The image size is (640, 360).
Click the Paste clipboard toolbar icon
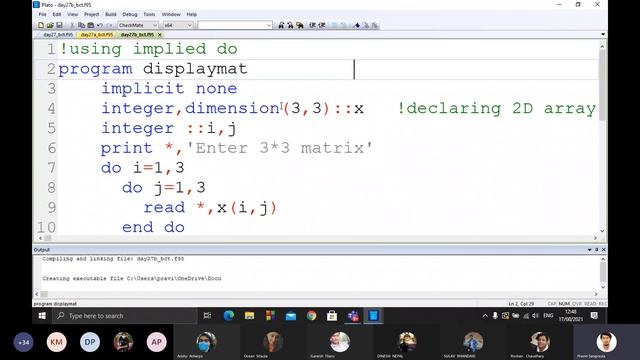(91, 25)
